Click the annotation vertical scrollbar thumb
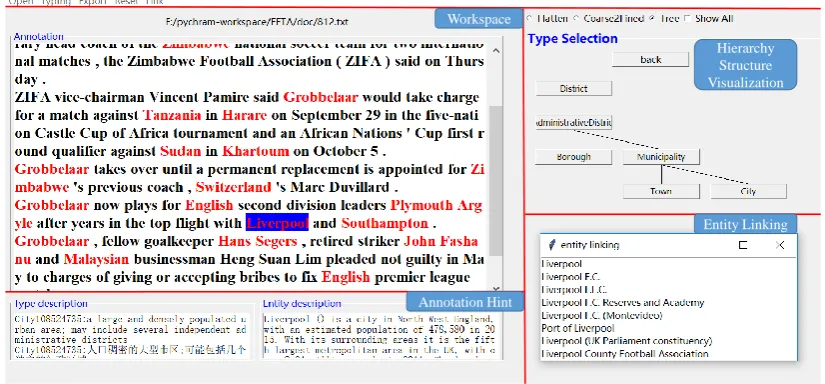825x384 pixels. coord(496,180)
